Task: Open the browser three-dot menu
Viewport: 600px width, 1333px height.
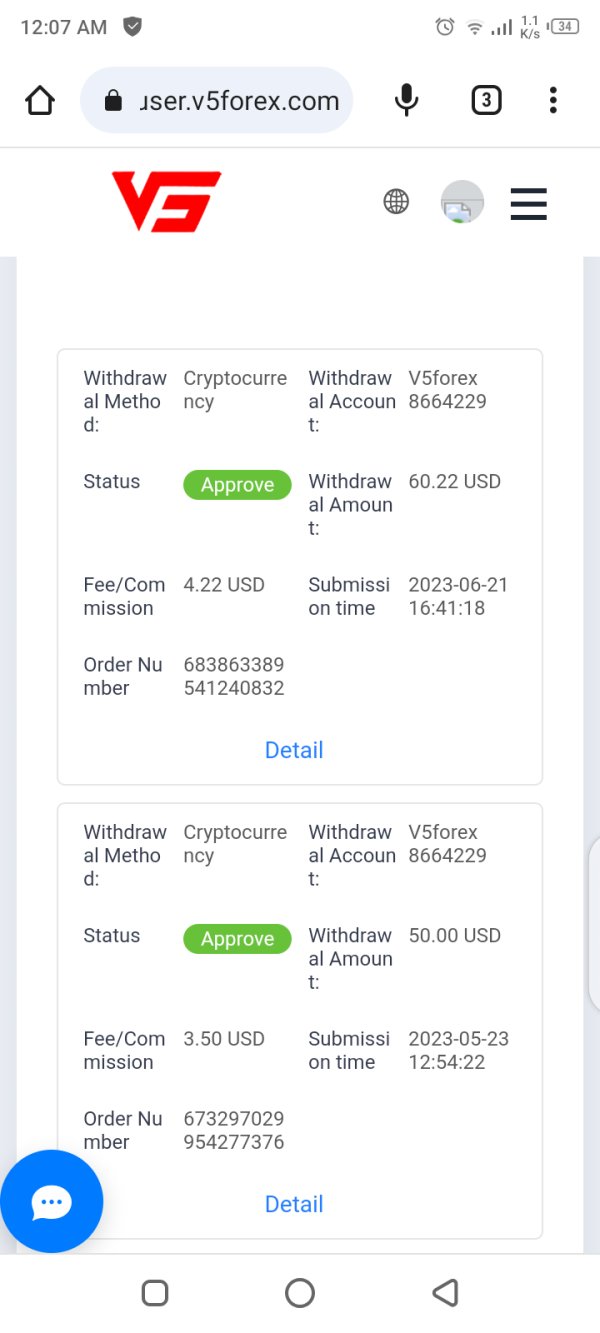Action: [553, 100]
